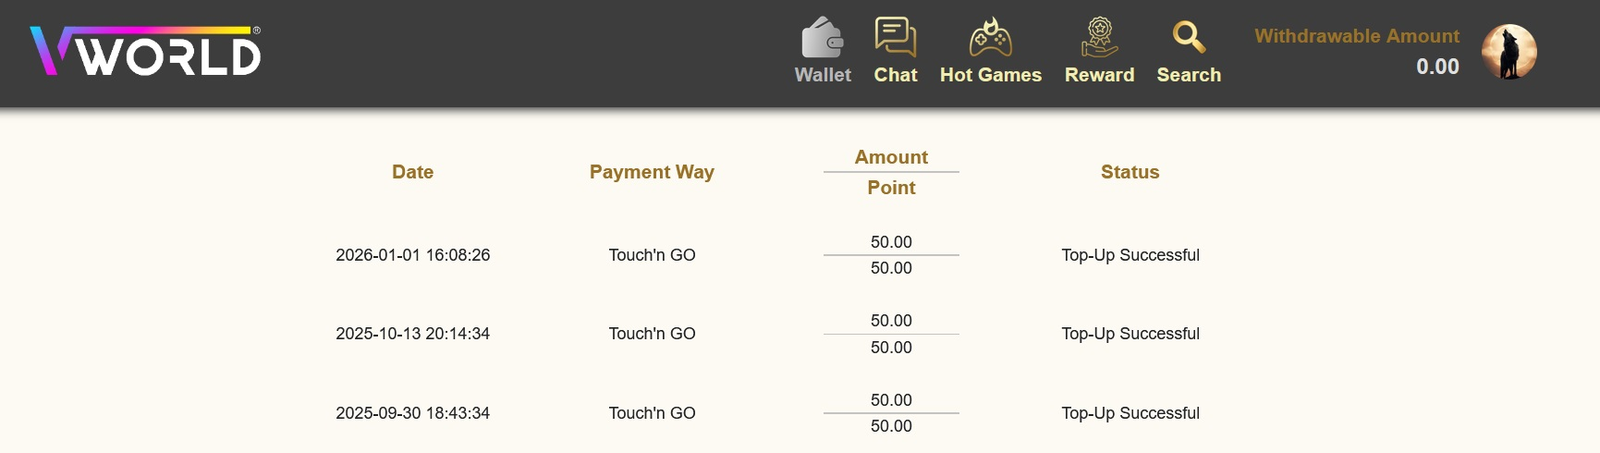Click Touch'n GO in the 2025-09-30 row
Image resolution: width=1600 pixels, height=453 pixels.
651,413
